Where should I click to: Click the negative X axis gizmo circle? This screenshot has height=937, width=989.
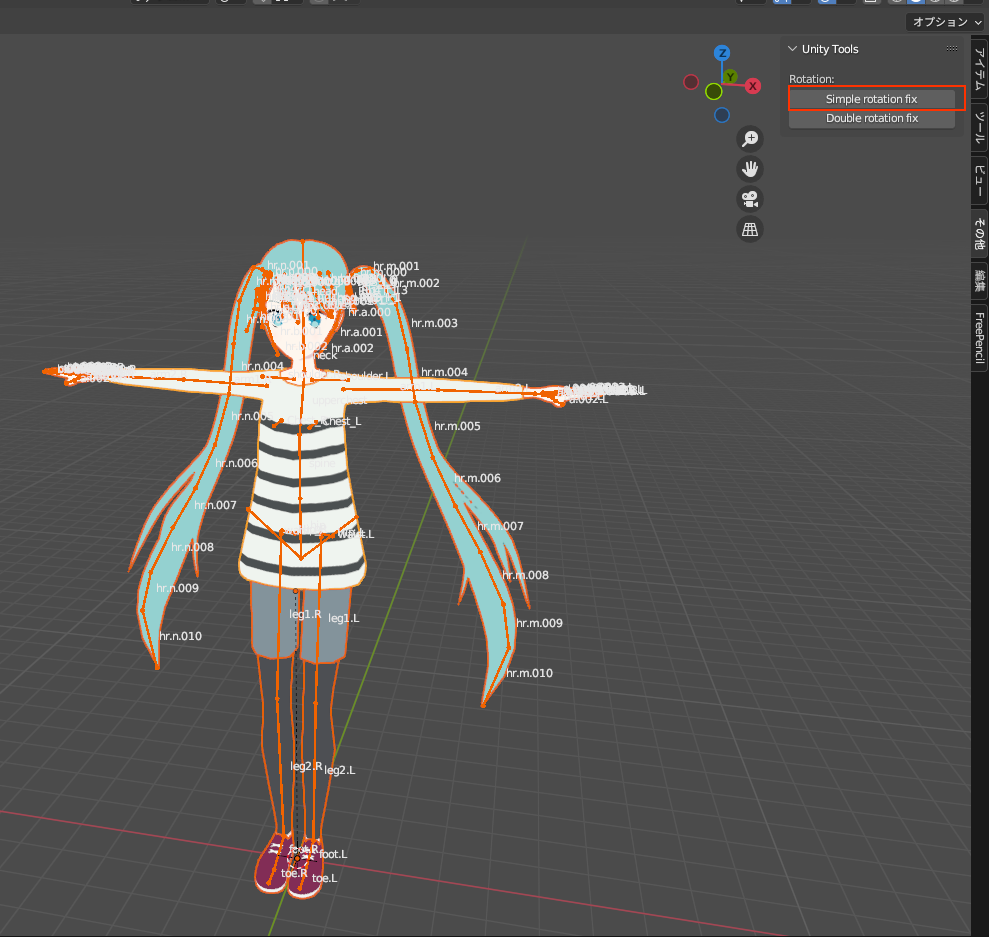[691, 82]
